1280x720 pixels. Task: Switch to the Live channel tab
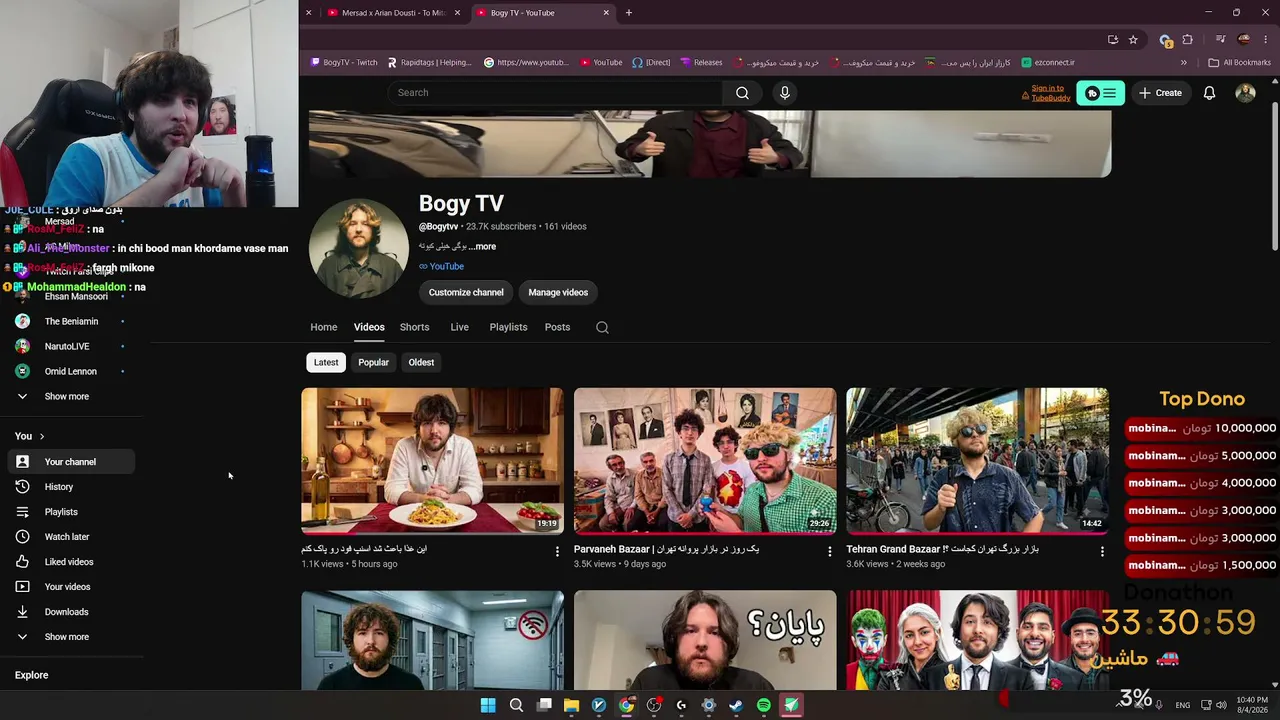pos(460,327)
